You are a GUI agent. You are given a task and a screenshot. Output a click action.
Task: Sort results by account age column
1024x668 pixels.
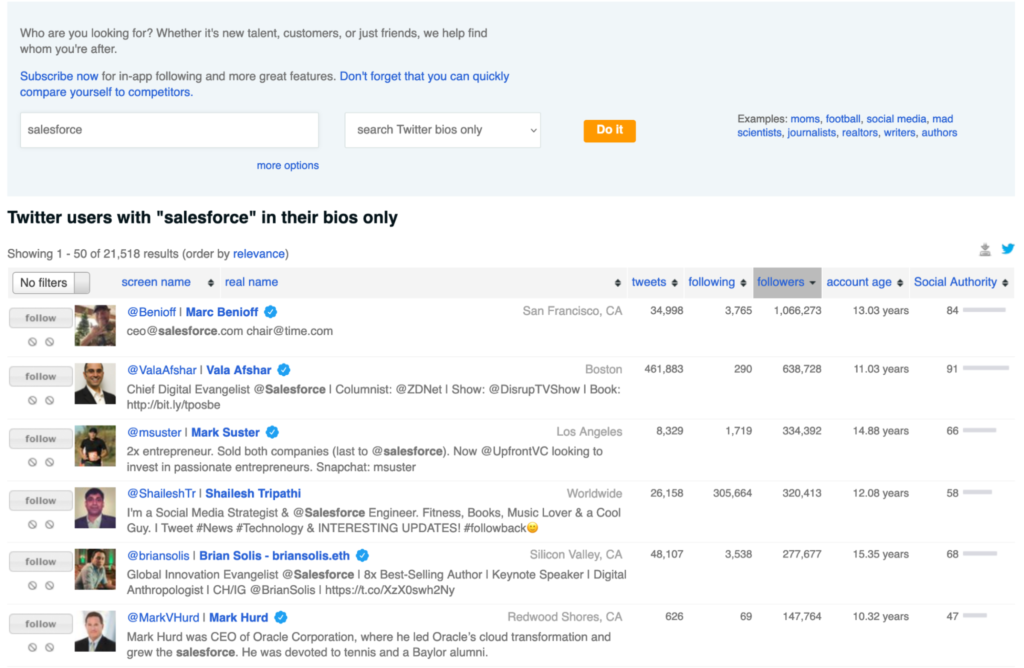coord(865,282)
